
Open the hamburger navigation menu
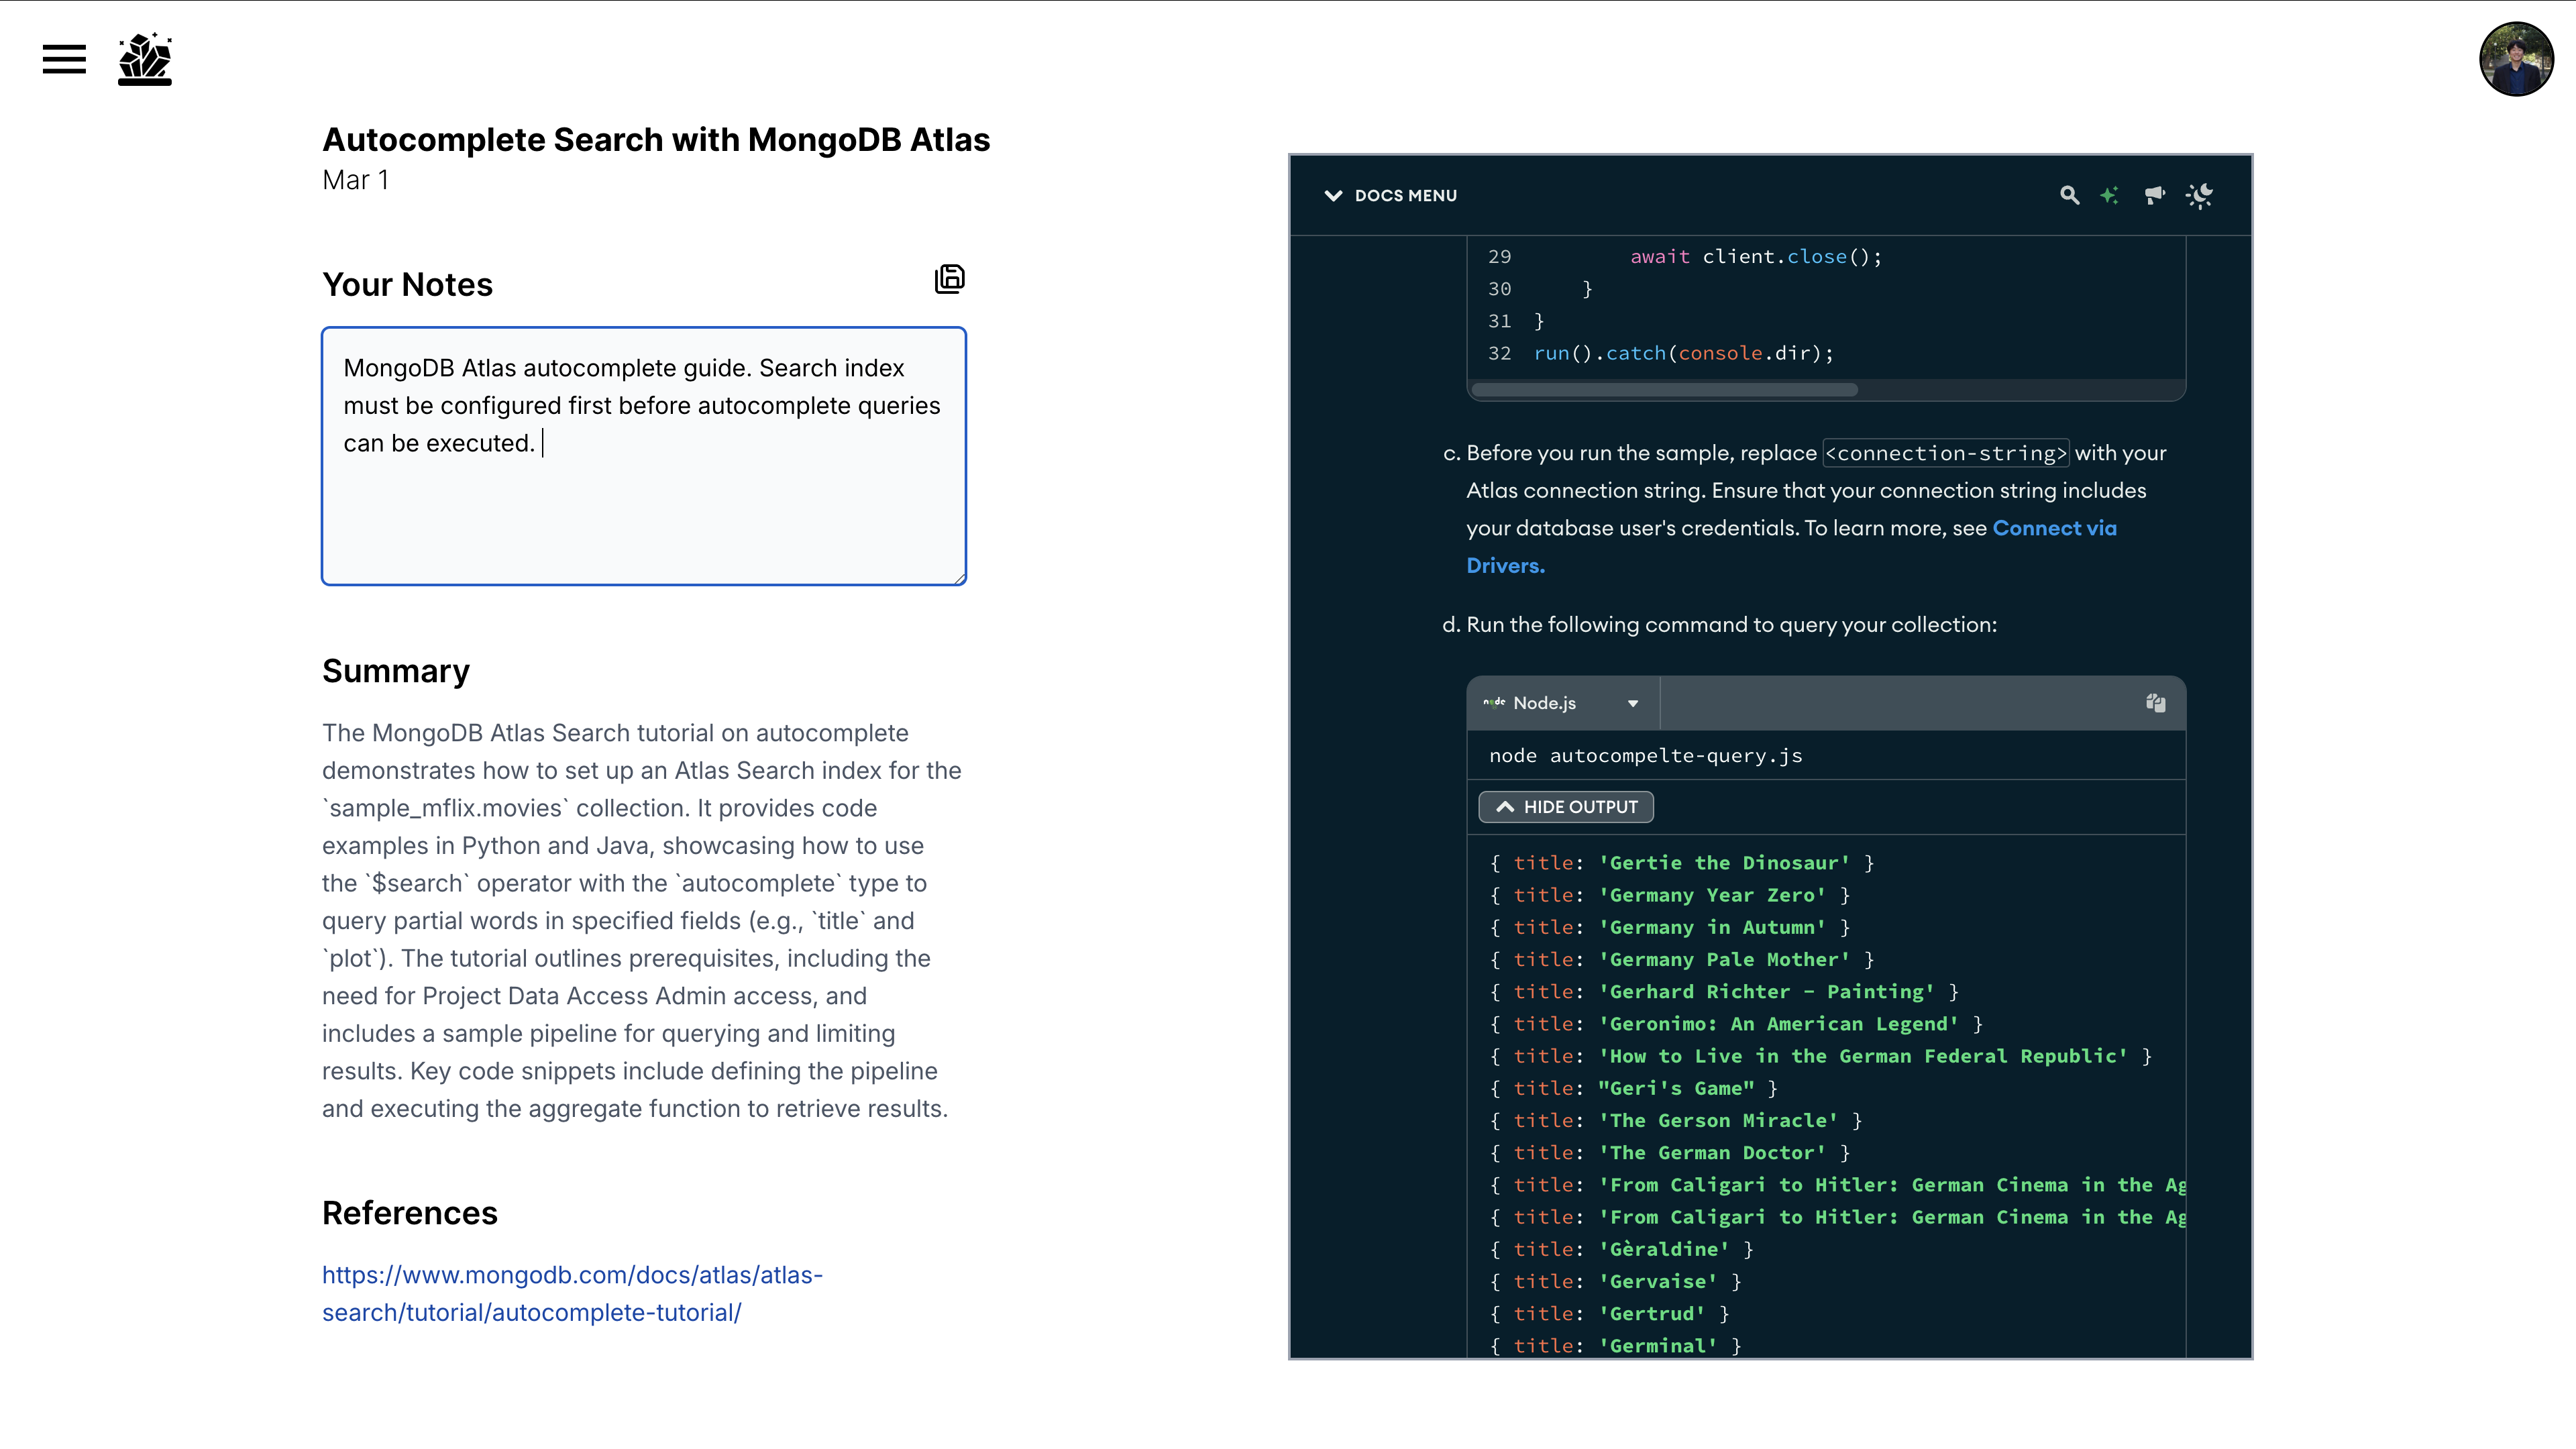[x=64, y=59]
